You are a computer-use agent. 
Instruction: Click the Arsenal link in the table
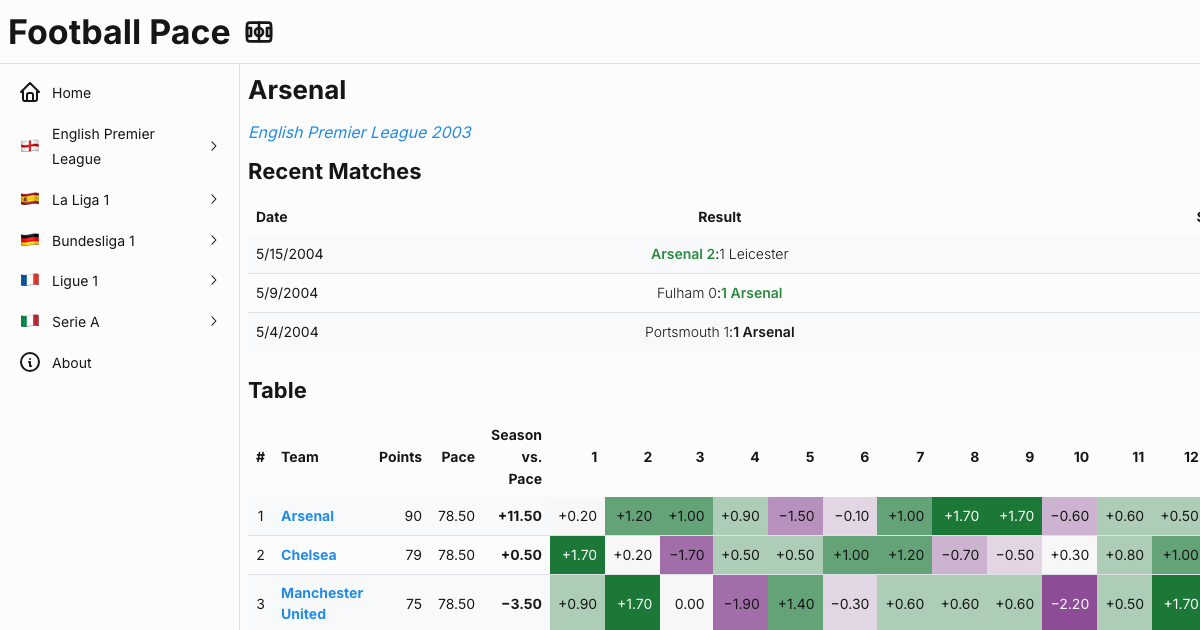click(x=307, y=515)
